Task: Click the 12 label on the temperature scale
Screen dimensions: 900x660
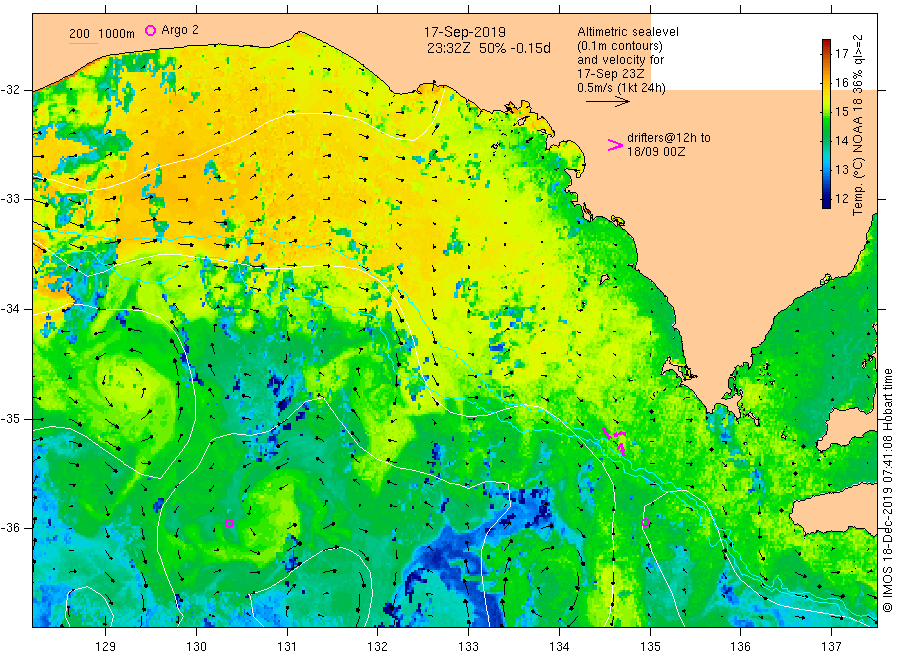Action: point(841,199)
